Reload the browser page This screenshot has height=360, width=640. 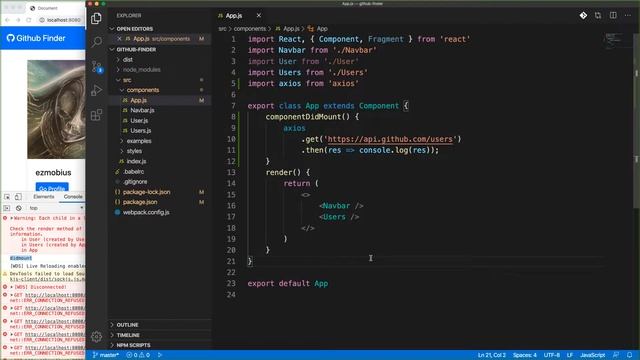pos(29,20)
